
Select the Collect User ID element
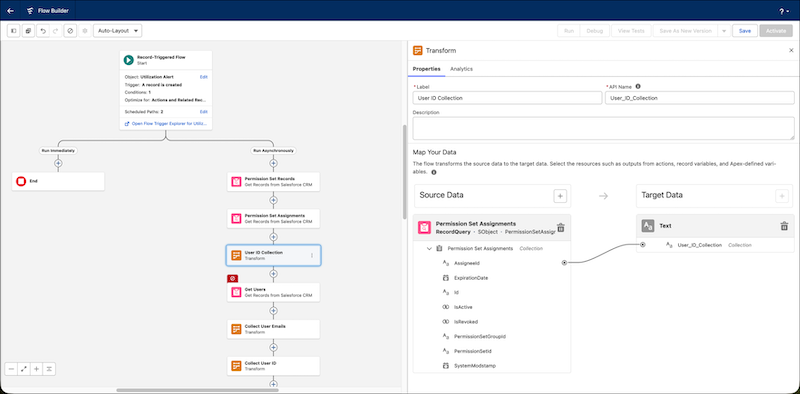tap(273, 366)
